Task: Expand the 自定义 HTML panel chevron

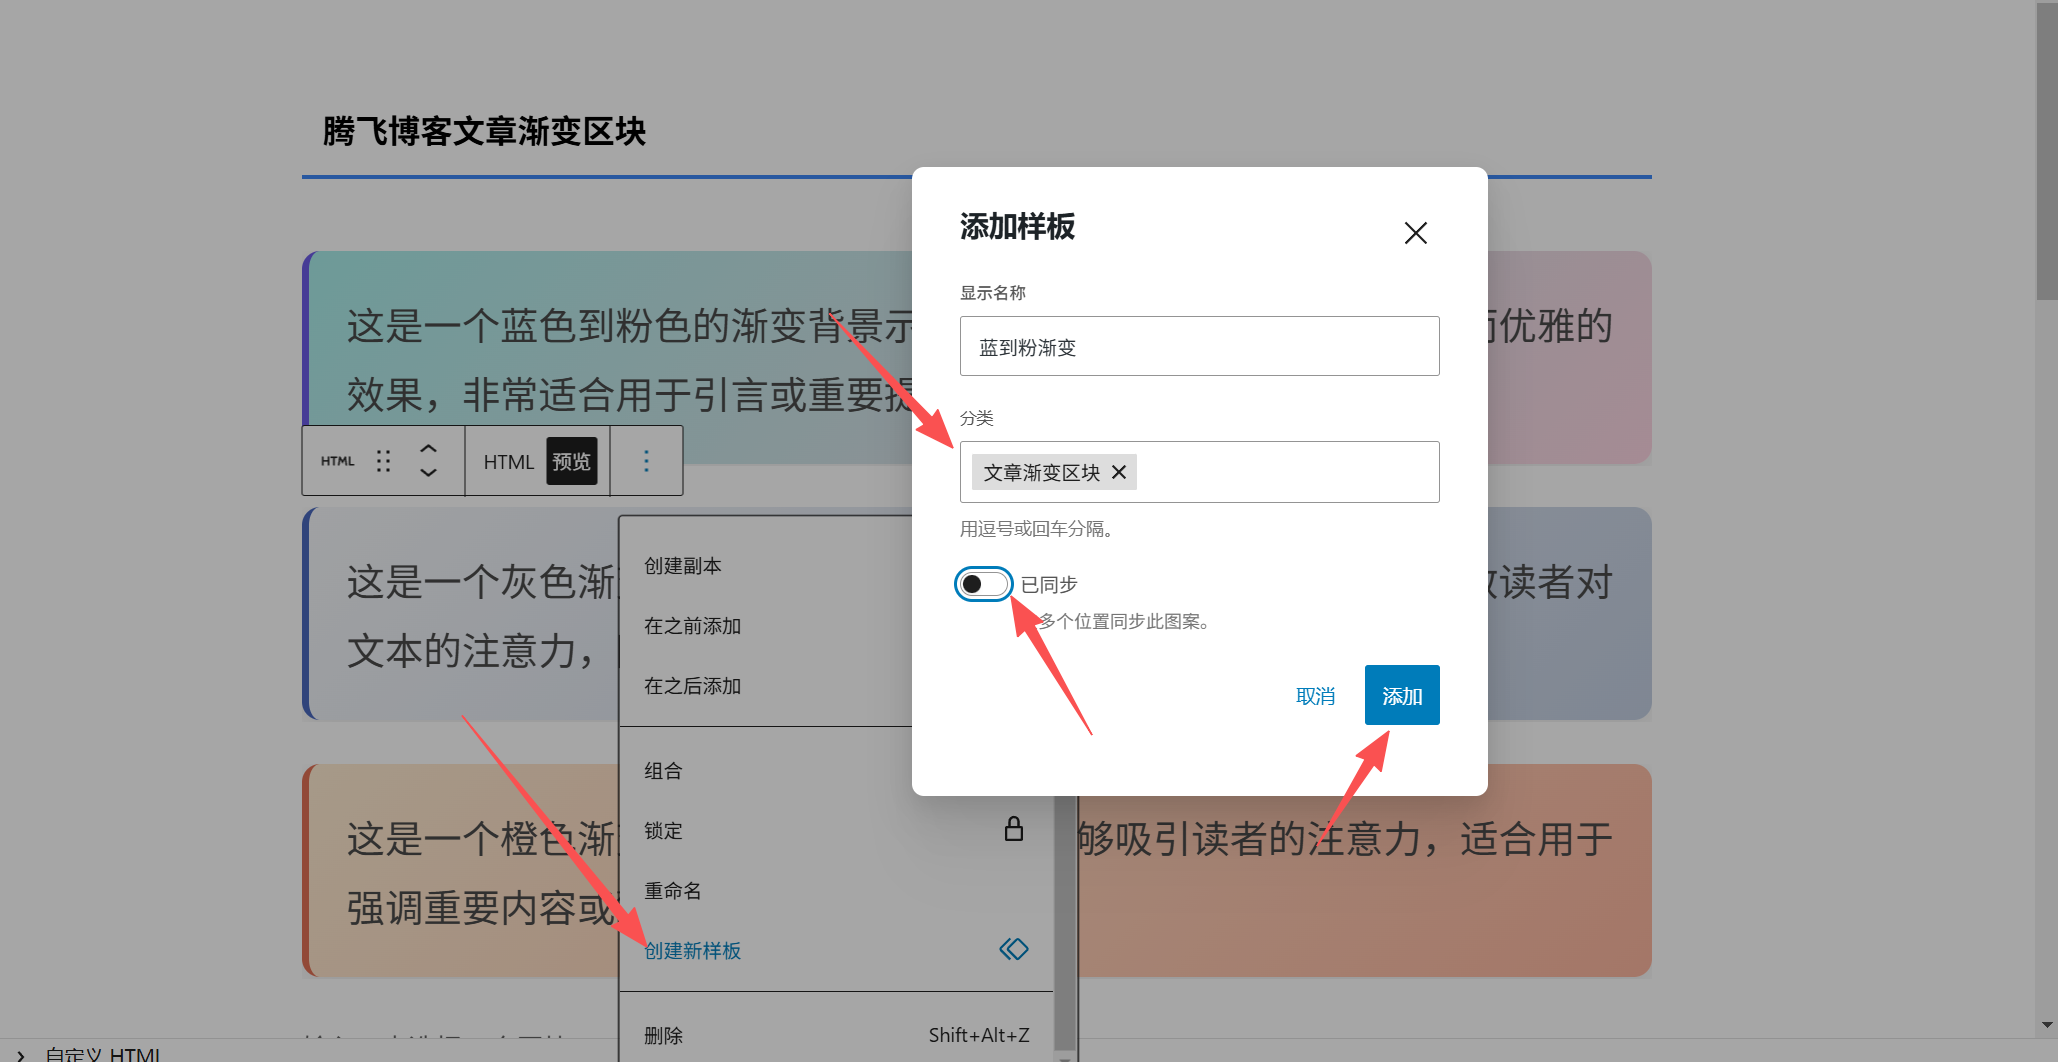Action: click(x=20, y=1051)
